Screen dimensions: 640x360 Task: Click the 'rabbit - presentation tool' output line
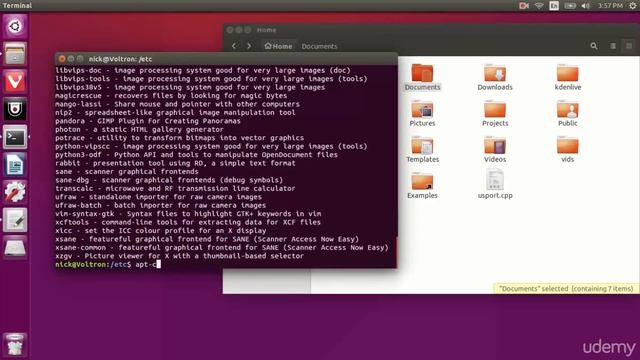pyautogui.click(x=175, y=163)
